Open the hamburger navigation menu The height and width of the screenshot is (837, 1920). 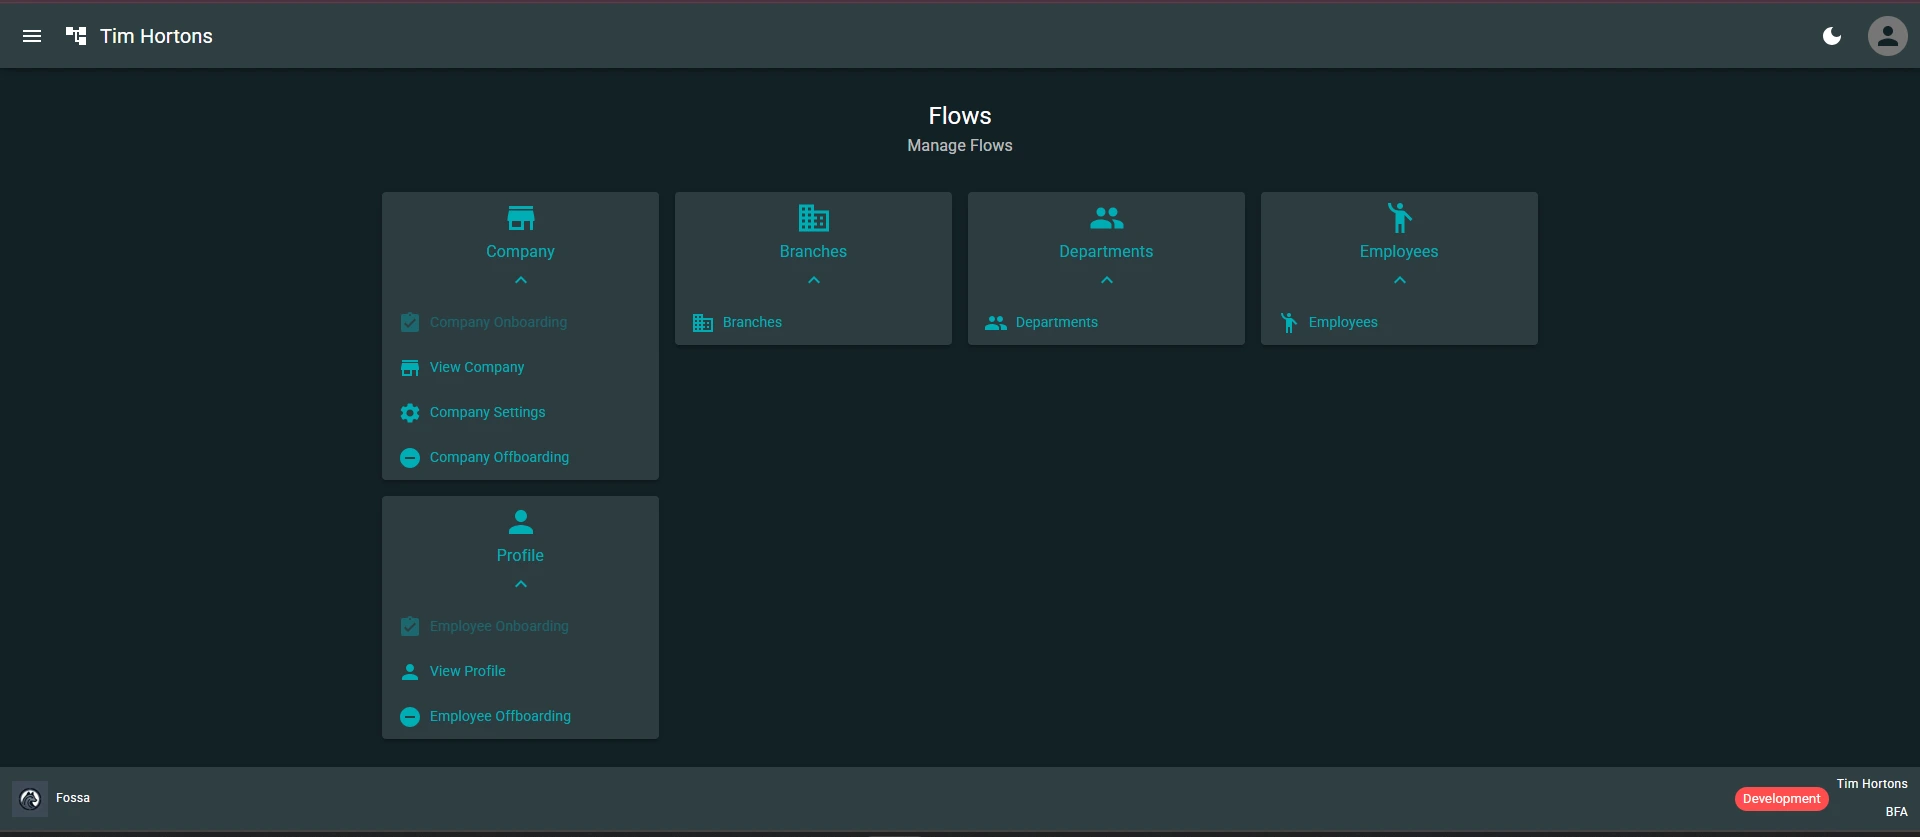point(32,36)
